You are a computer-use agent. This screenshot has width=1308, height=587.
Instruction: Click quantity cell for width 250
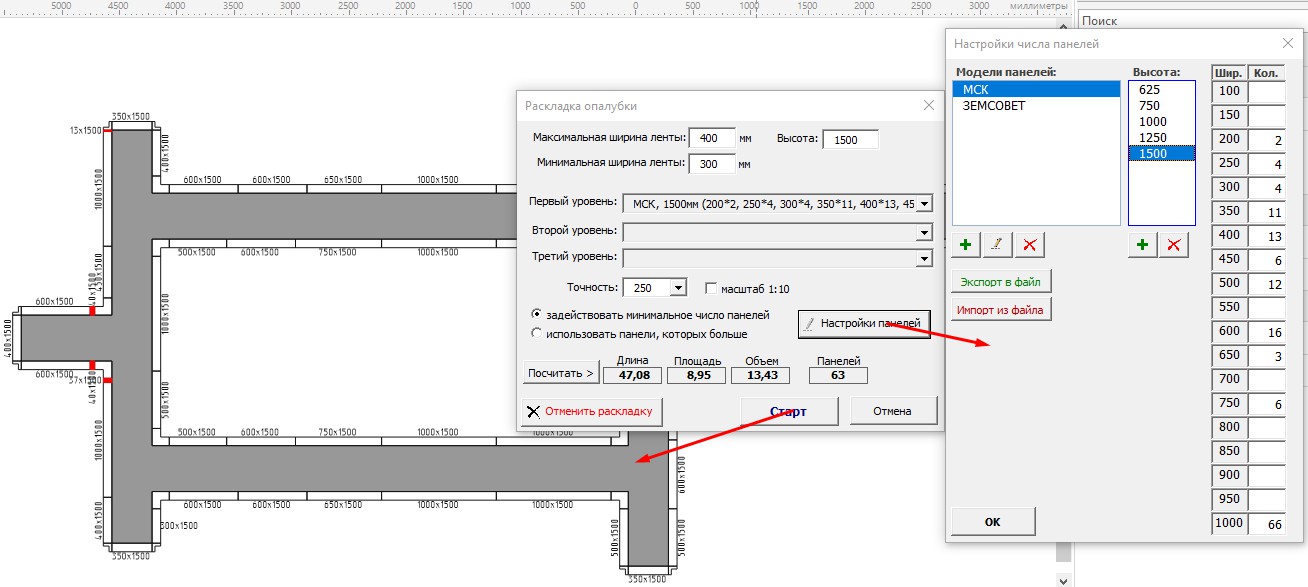1266,164
